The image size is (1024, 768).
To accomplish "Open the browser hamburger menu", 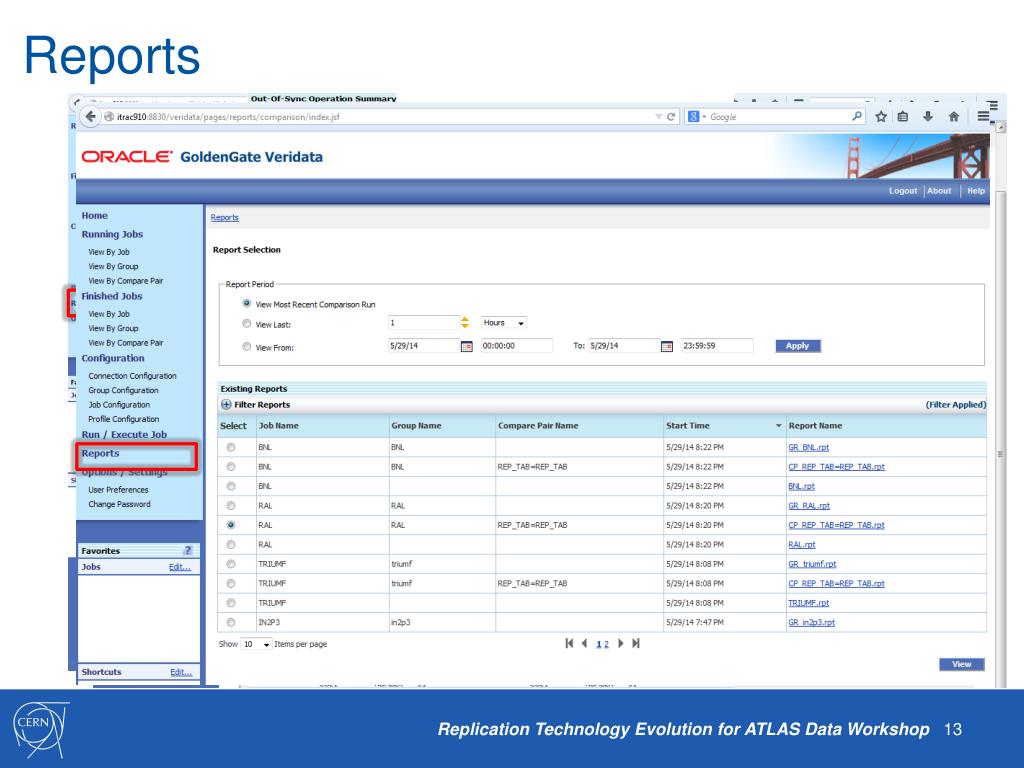I will coord(983,116).
